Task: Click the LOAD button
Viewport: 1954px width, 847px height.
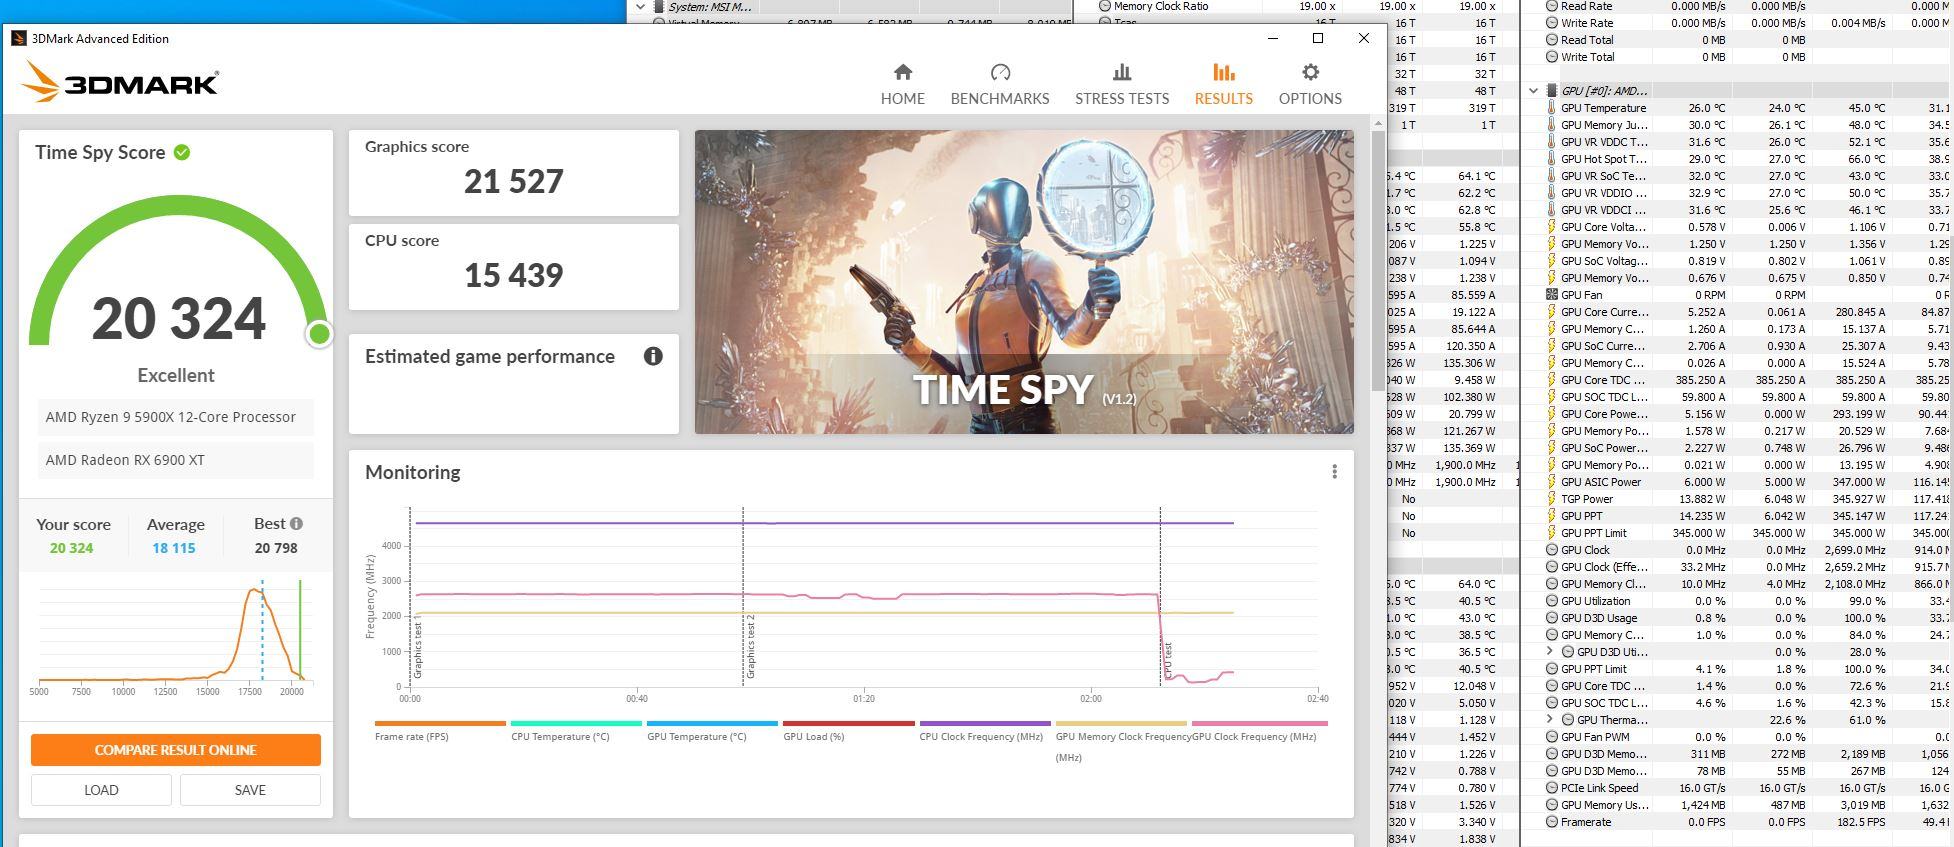Action: pyautogui.click(x=101, y=790)
